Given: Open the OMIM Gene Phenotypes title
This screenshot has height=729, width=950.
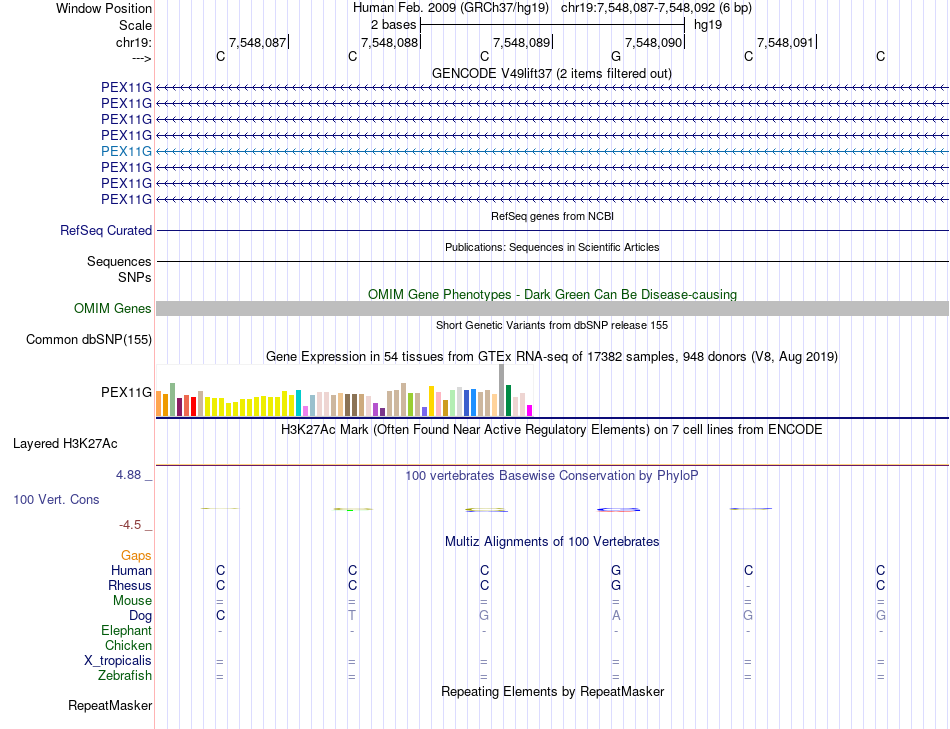Looking at the screenshot, I should pyautogui.click(x=552, y=295).
